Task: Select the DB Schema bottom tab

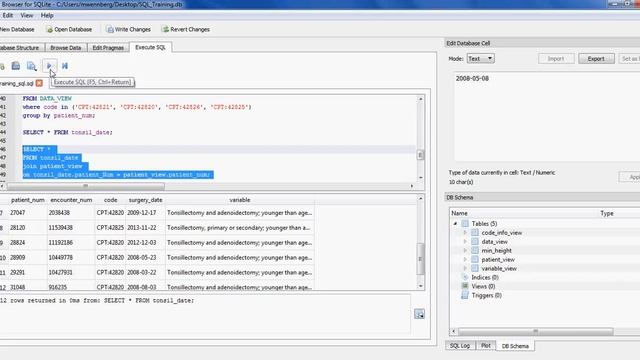Action: coord(515,346)
